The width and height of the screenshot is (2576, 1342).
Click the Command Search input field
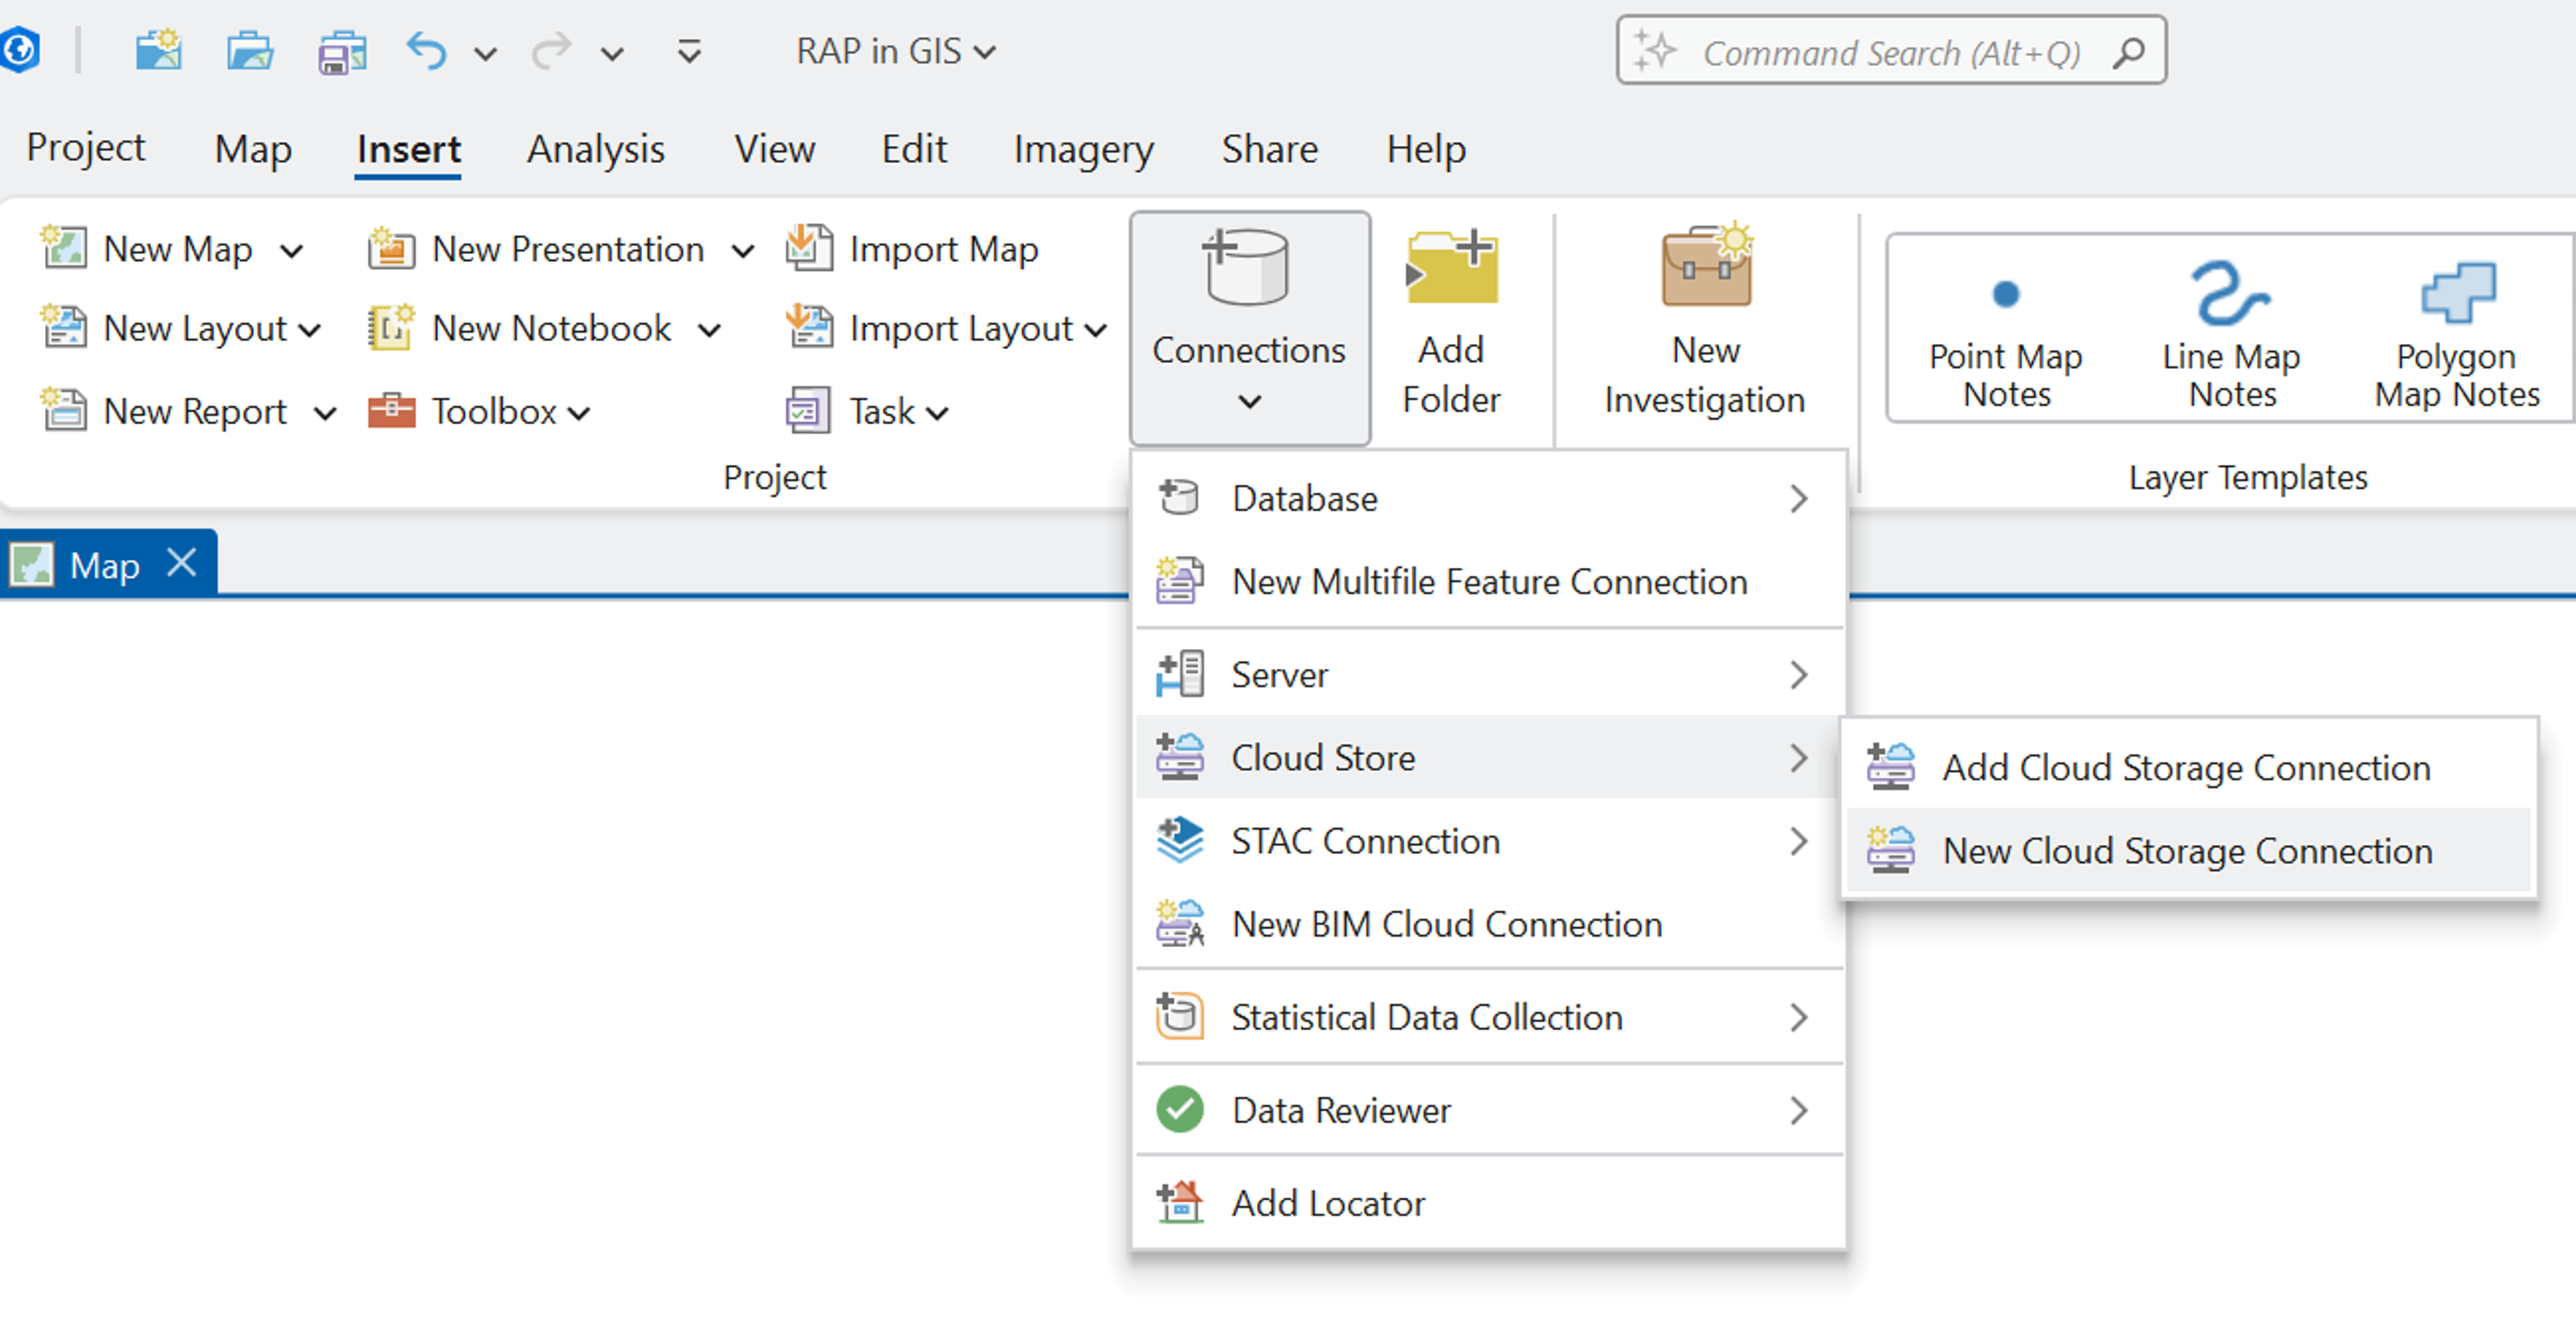(x=1890, y=52)
